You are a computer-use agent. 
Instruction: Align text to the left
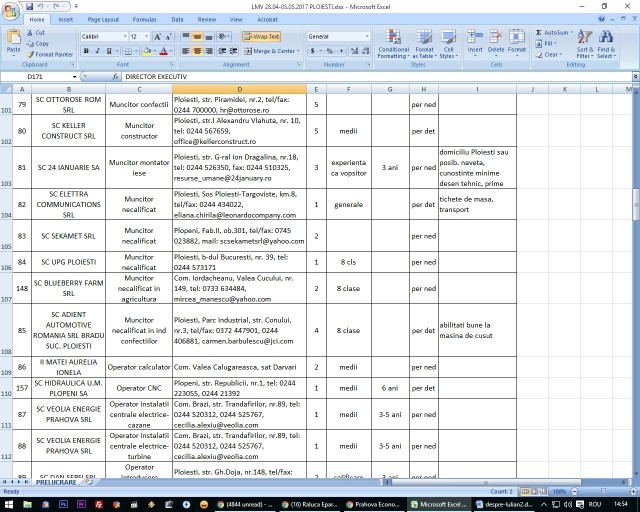pyautogui.click(x=186, y=51)
